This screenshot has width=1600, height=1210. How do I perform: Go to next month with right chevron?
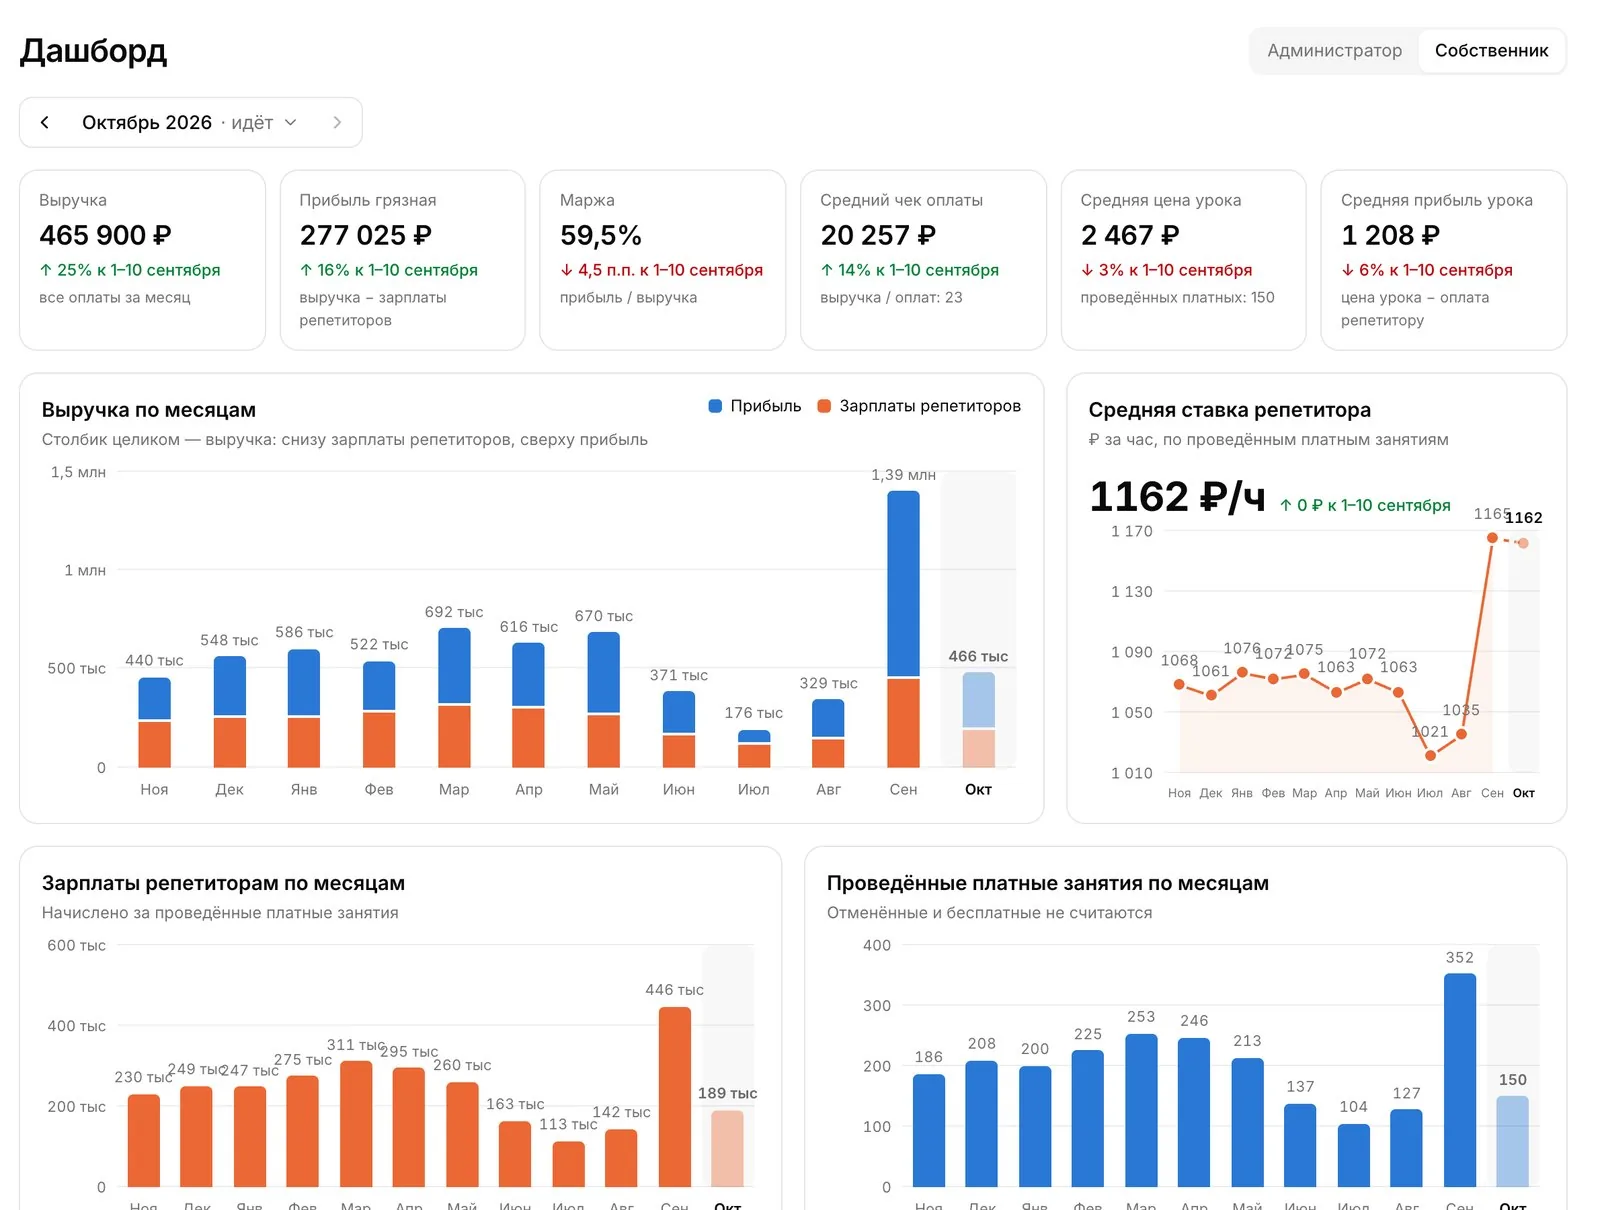point(337,122)
